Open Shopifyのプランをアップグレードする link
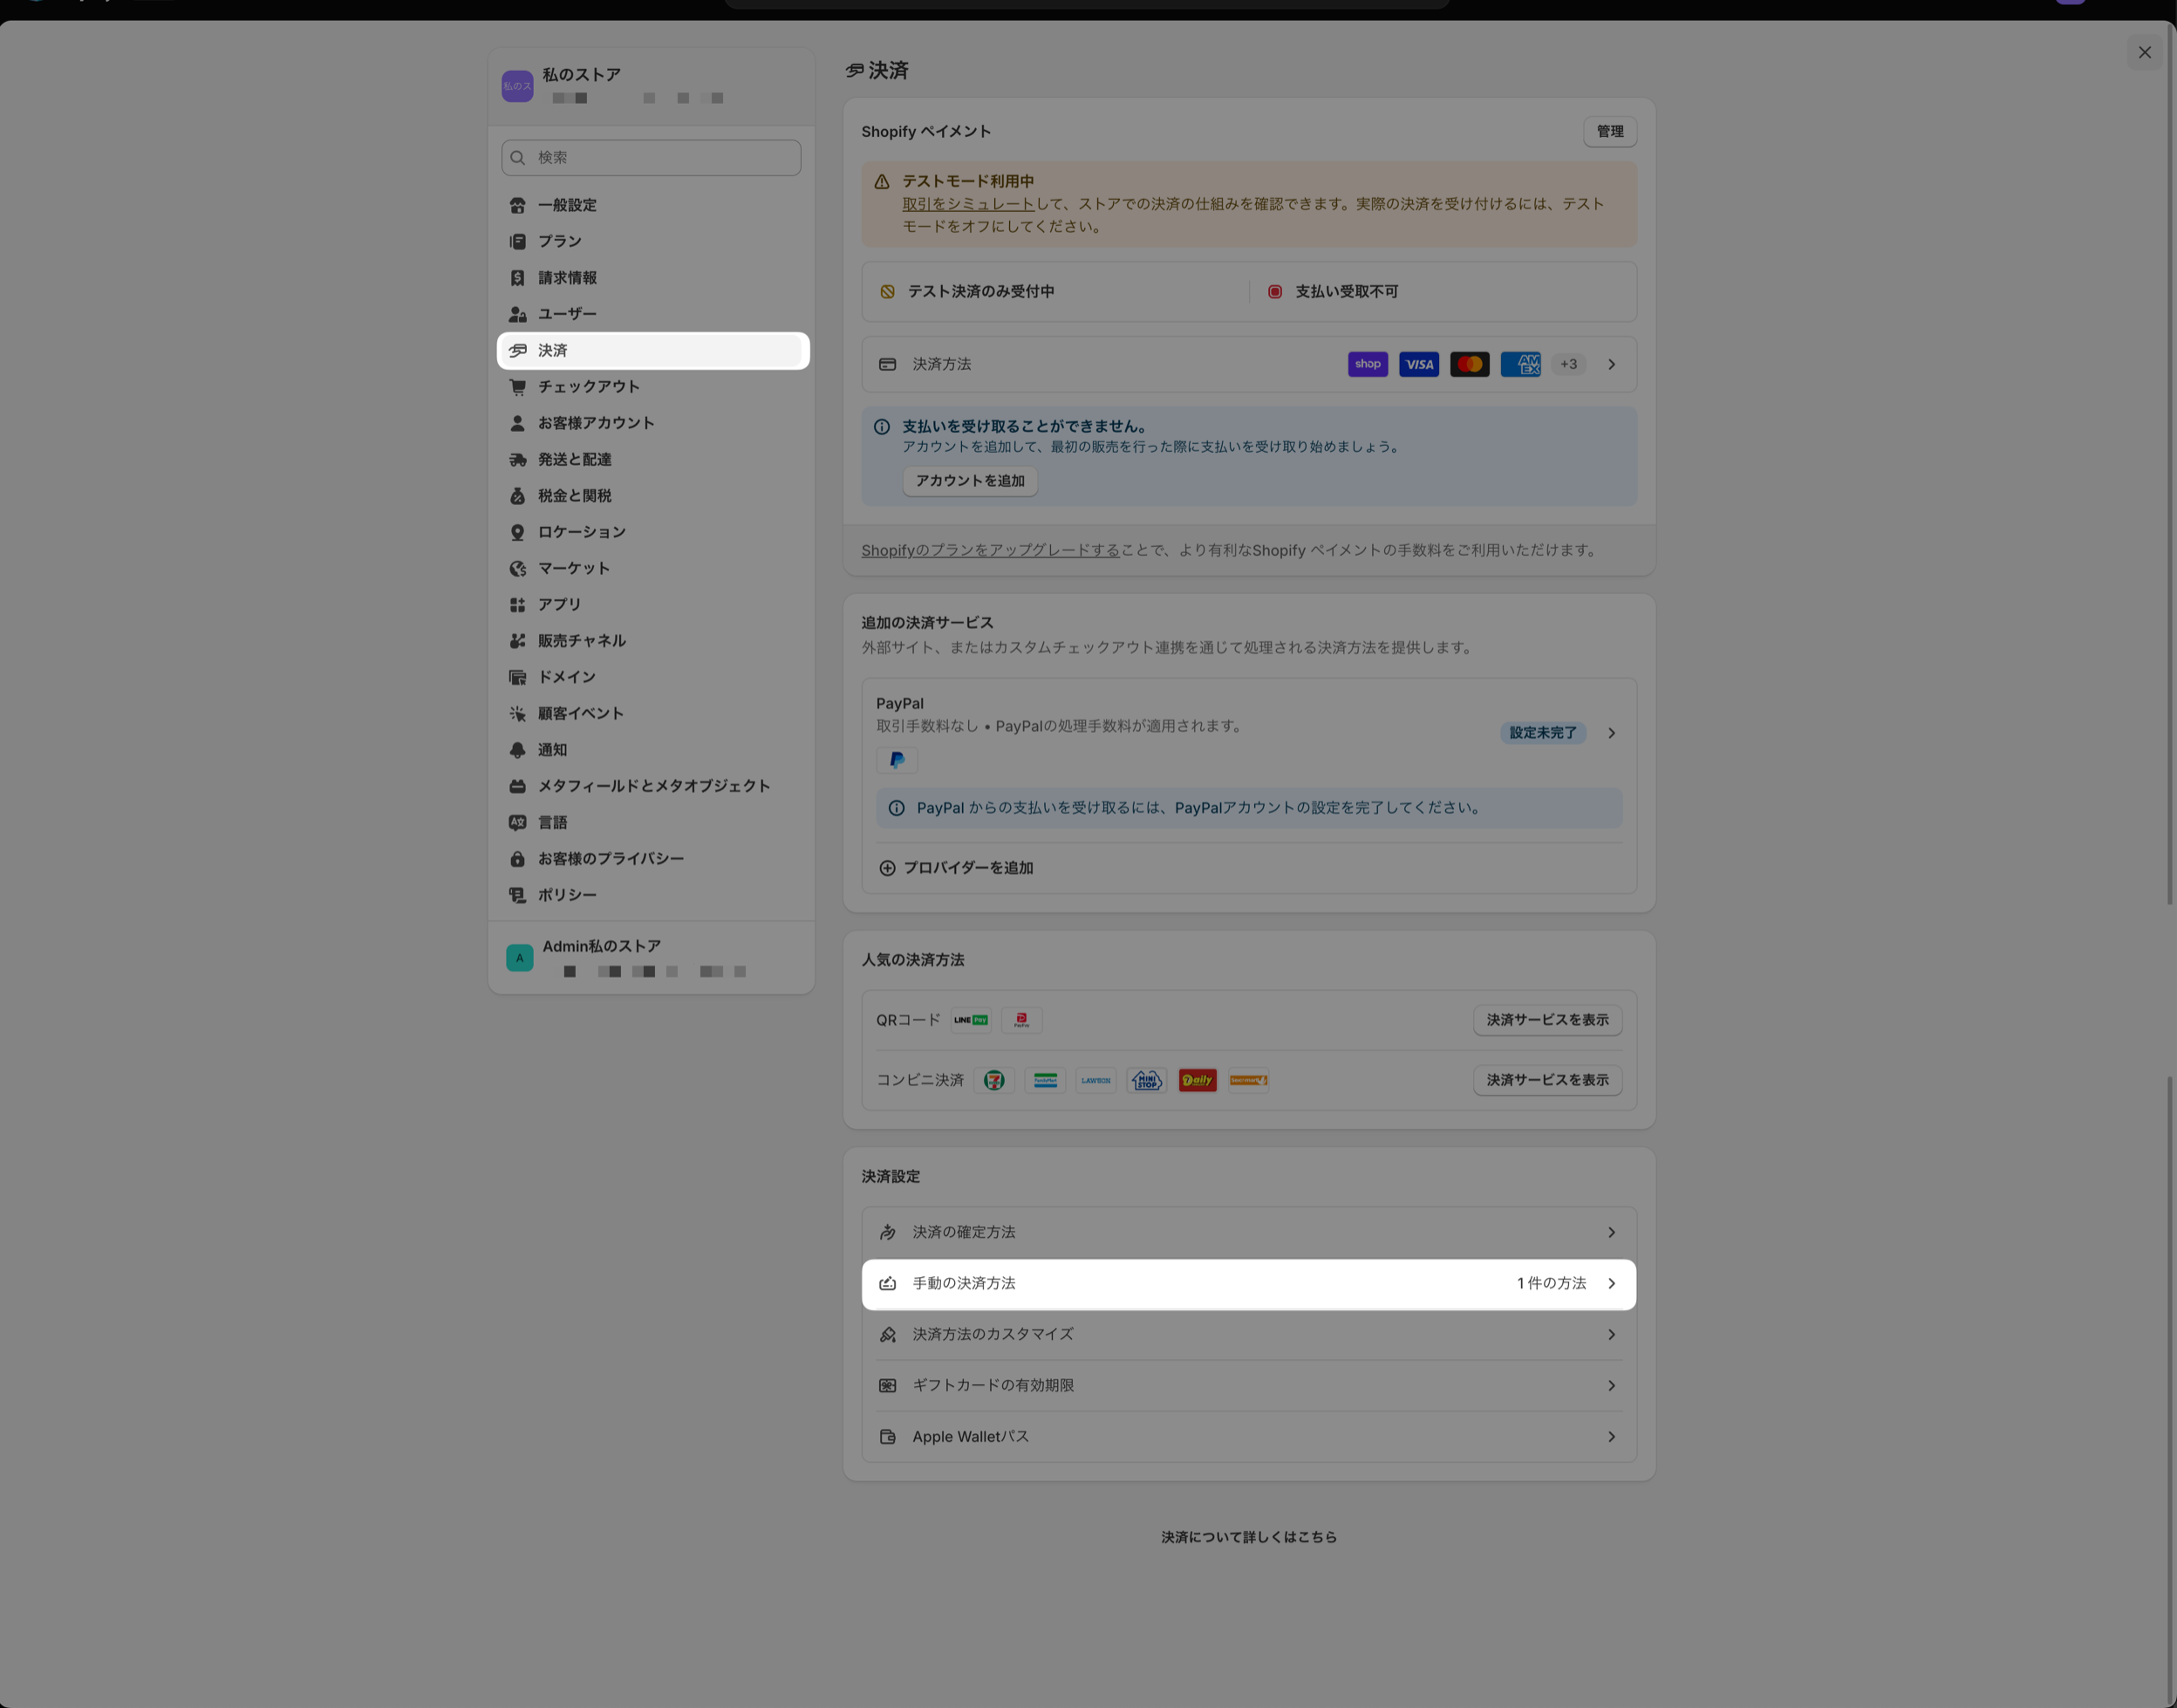Viewport: 2177px width, 1708px height. tap(990, 550)
